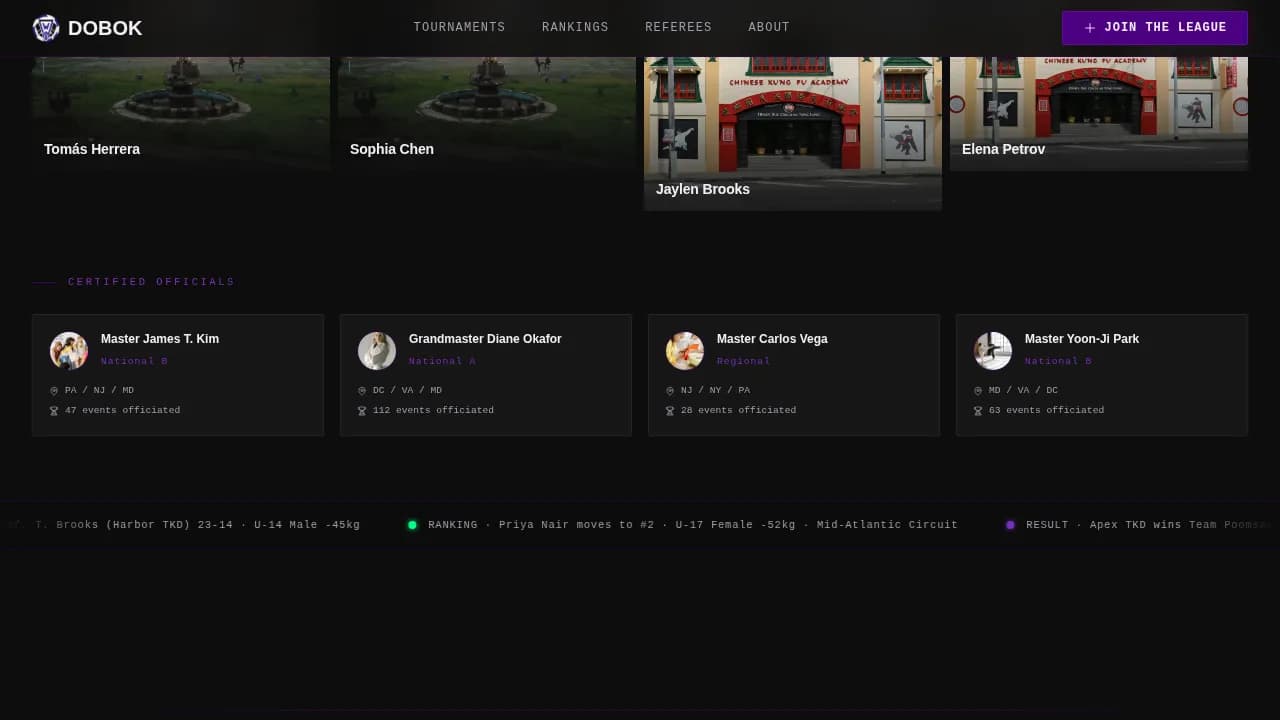
Task: Click the DOBOK brand name
Action: pyautogui.click(x=105, y=28)
